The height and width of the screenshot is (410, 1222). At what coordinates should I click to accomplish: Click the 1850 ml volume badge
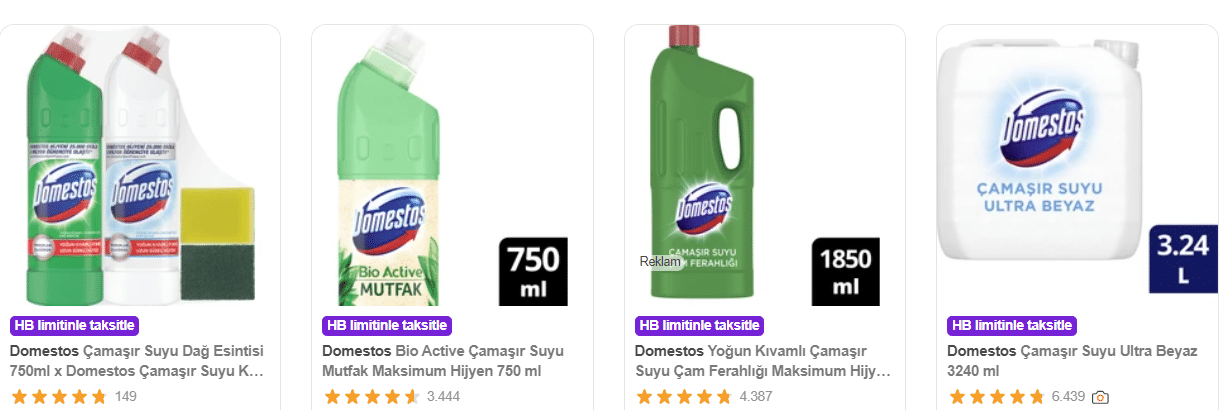click(x=845, y=272)
